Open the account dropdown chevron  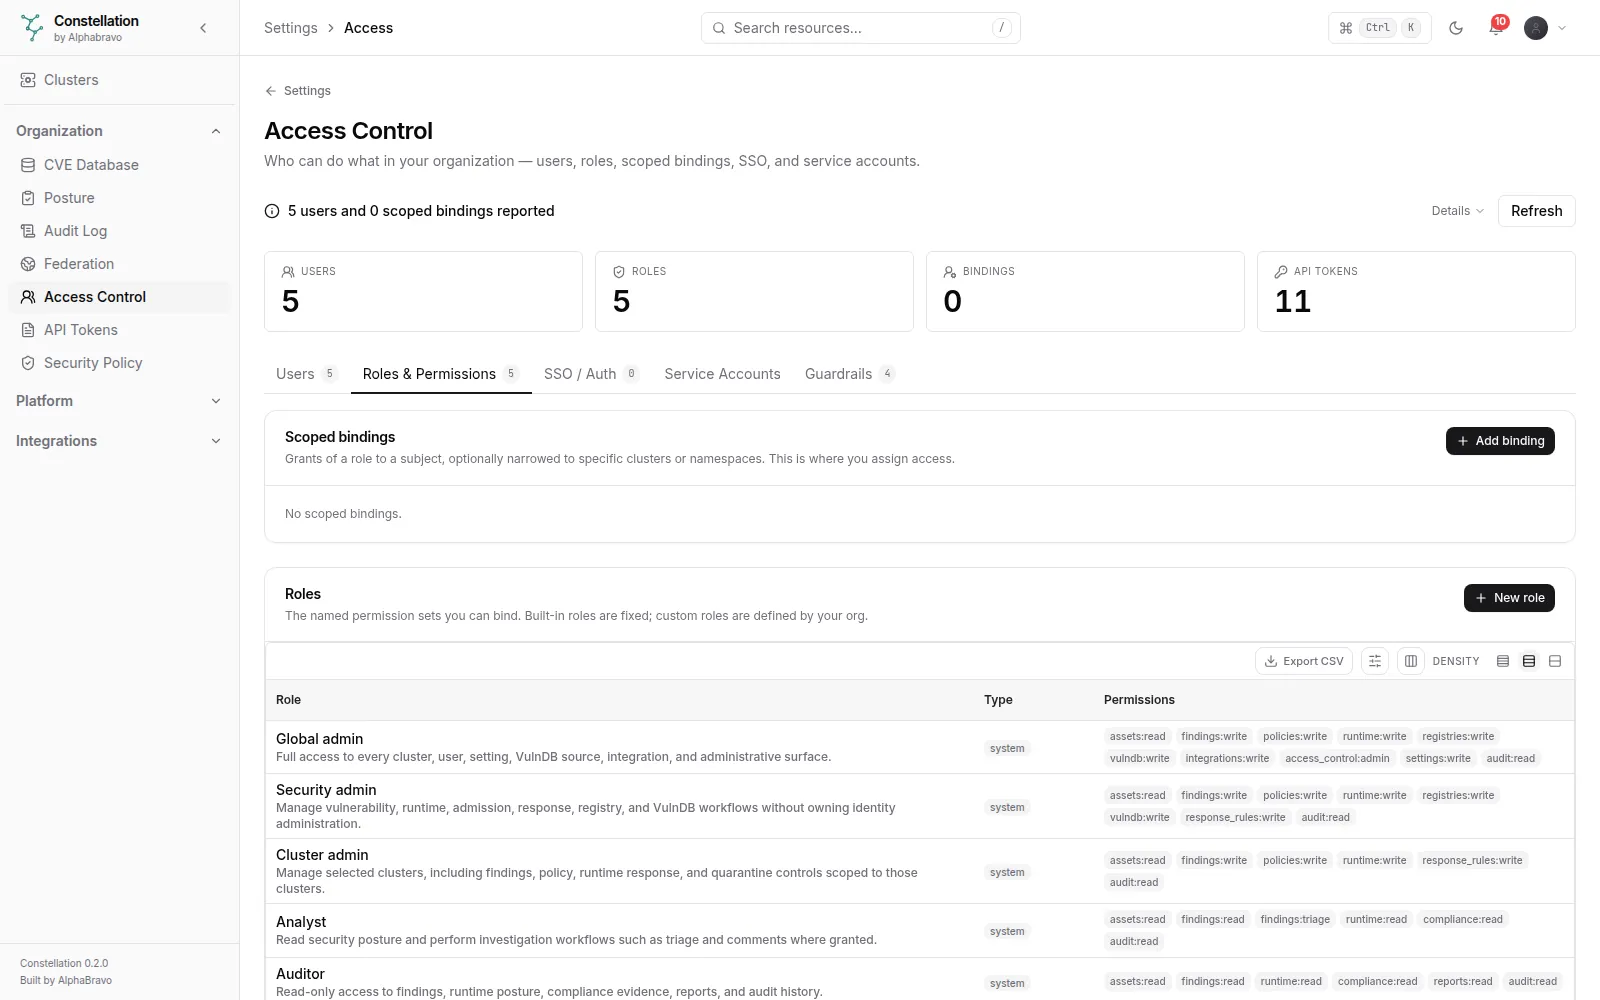pos(1562,28)
